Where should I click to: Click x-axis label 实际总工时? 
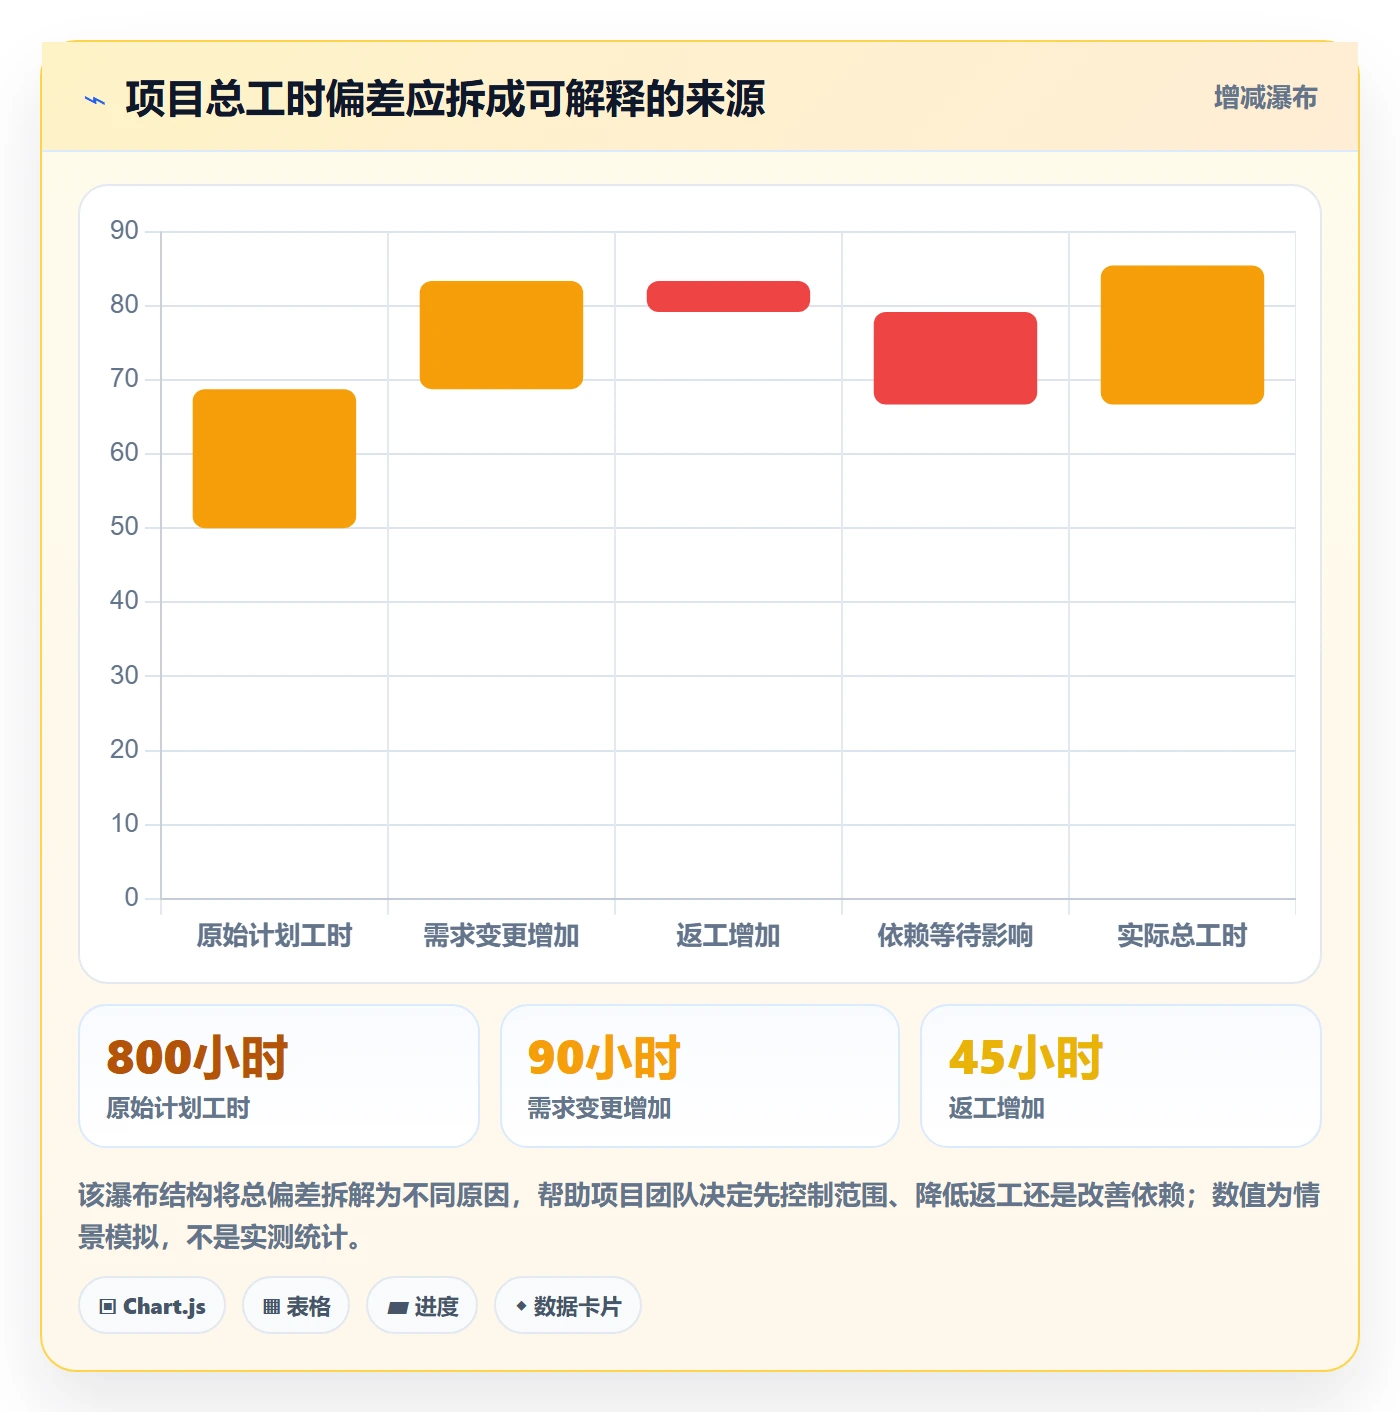[x=1182, y=936]
